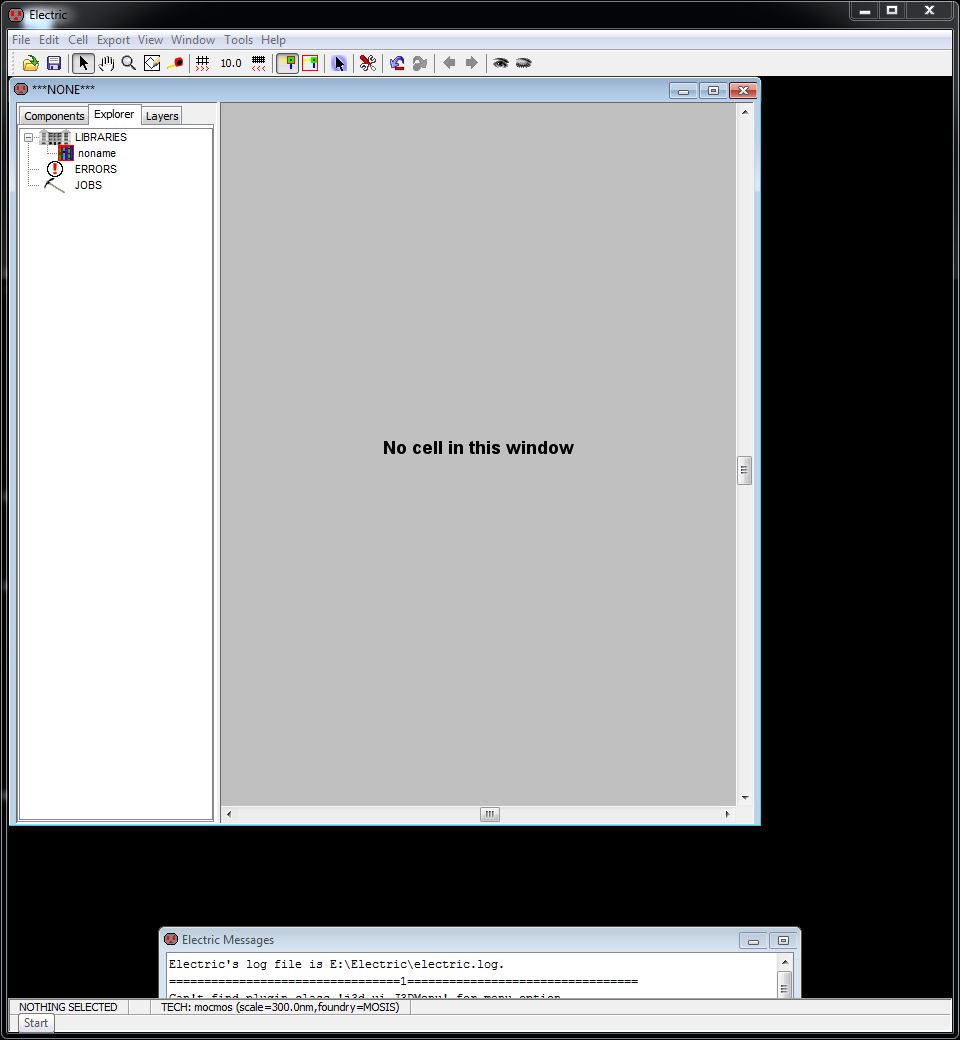Select the Zoom magnifier tool
The image size is (960, 1040).
pyautogui.click(x=129, y=63)
